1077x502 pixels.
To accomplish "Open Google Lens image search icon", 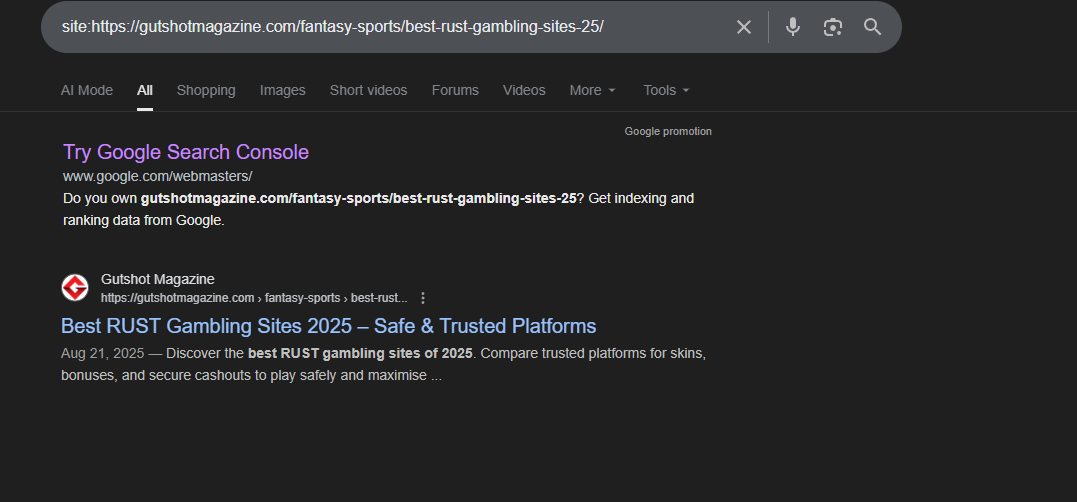I will point(832,27).
